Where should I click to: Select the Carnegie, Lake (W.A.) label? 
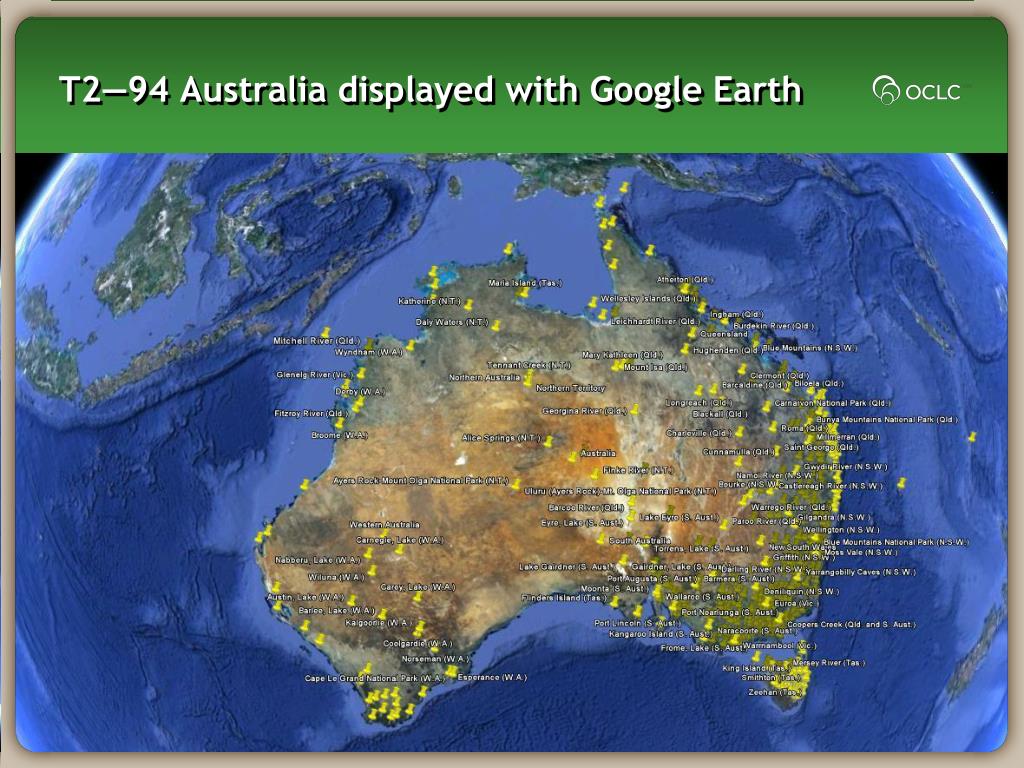click(400, 540)
